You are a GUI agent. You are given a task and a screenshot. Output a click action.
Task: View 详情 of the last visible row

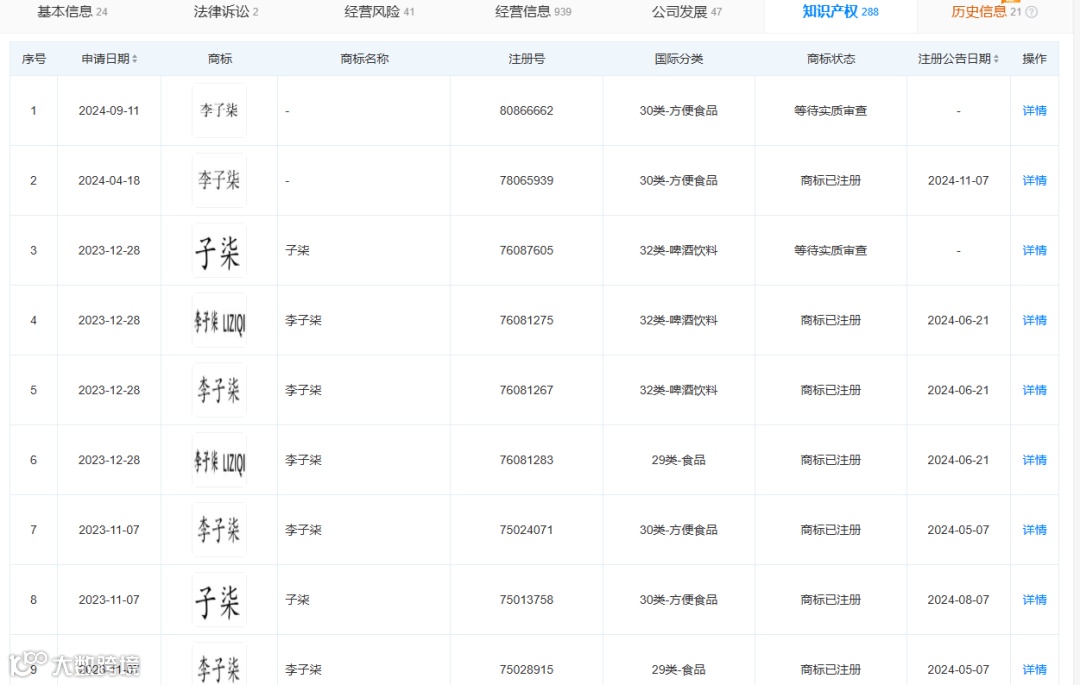[1034, 669]
